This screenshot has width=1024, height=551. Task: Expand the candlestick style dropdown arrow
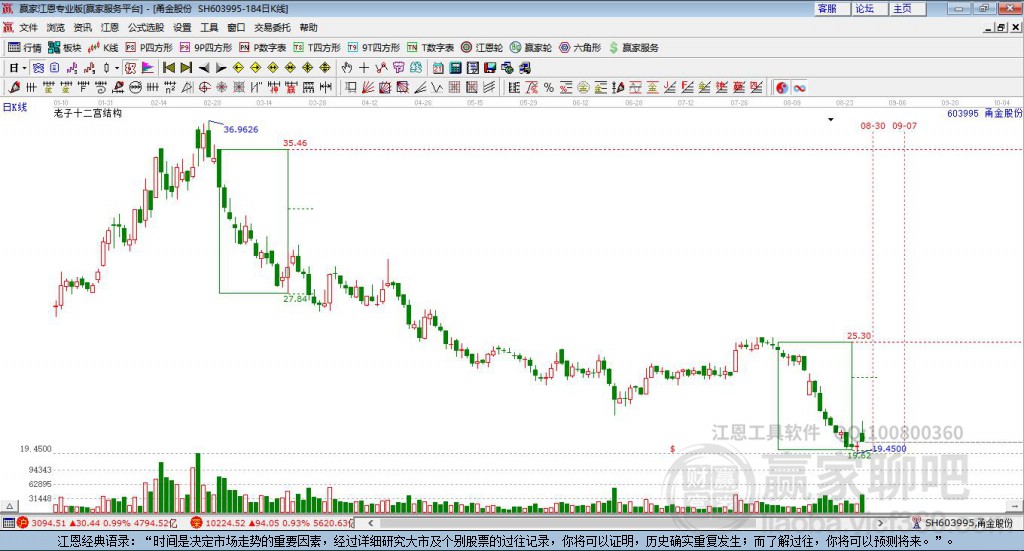coord(117,68)
